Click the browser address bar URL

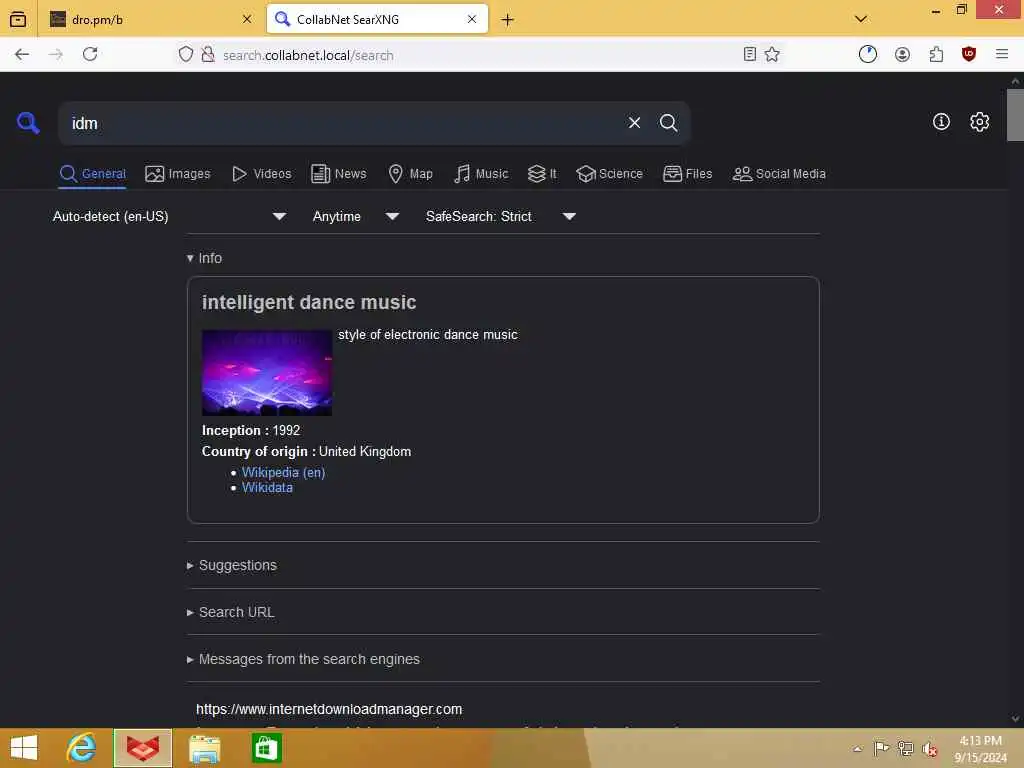308,55
